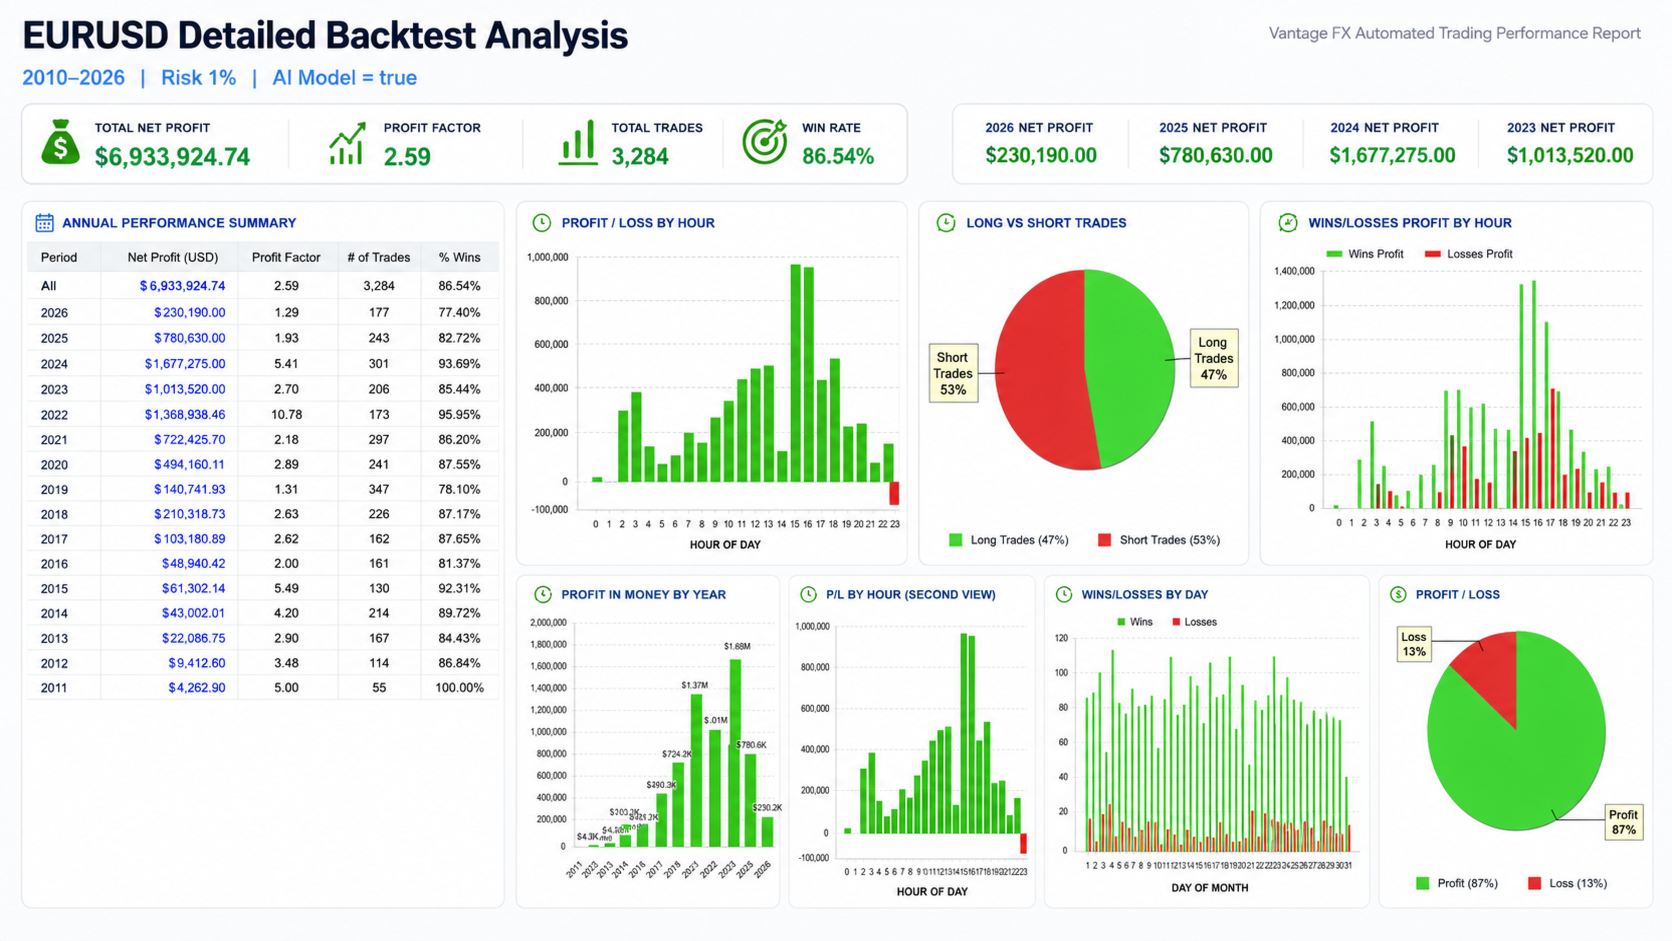
Task: Click the dollar icon beside Profit / Loss title
Action: [1398, 595]
